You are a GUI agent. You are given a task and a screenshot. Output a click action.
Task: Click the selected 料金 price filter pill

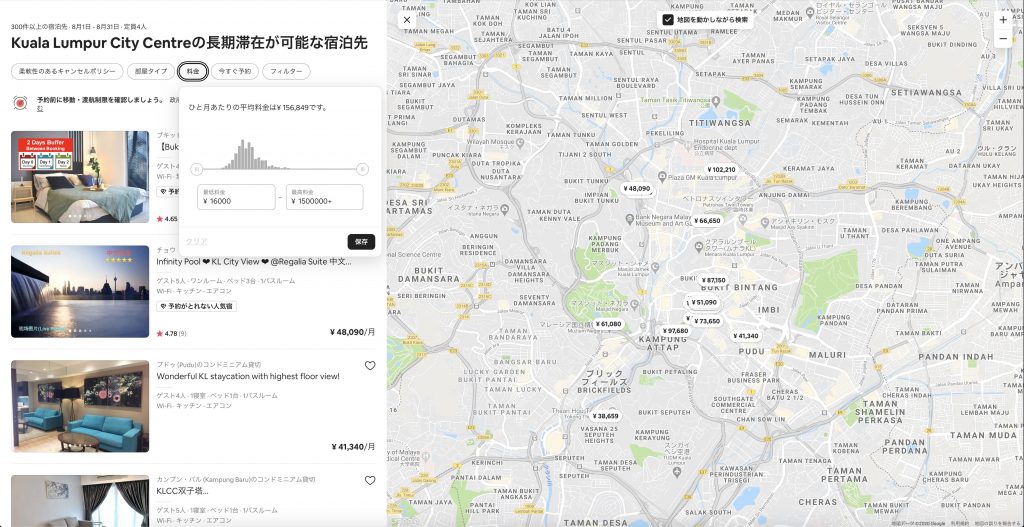(193, 72)
